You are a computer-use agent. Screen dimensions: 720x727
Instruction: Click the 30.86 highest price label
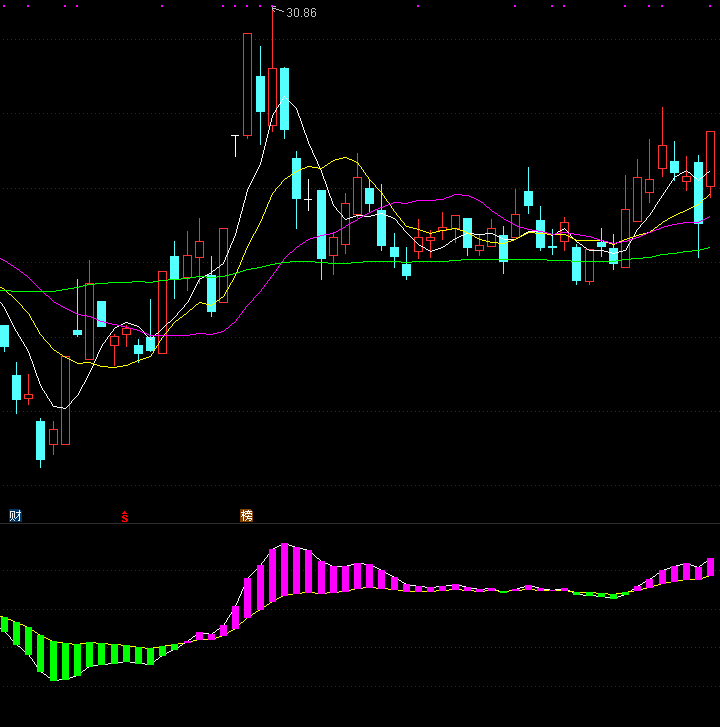pos(301,13)
